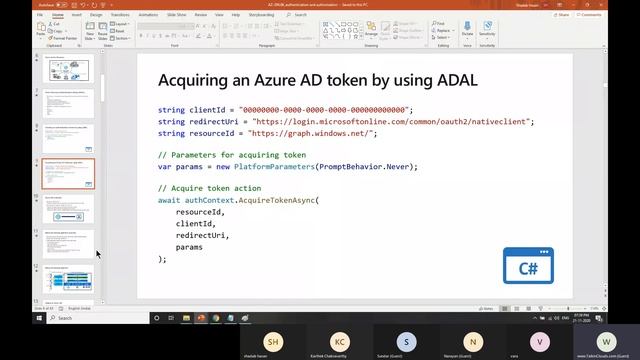Click the Save icon in Quick Access Toolbar
This screenshot has width=640, height=360.
click(x=74, y=5)
